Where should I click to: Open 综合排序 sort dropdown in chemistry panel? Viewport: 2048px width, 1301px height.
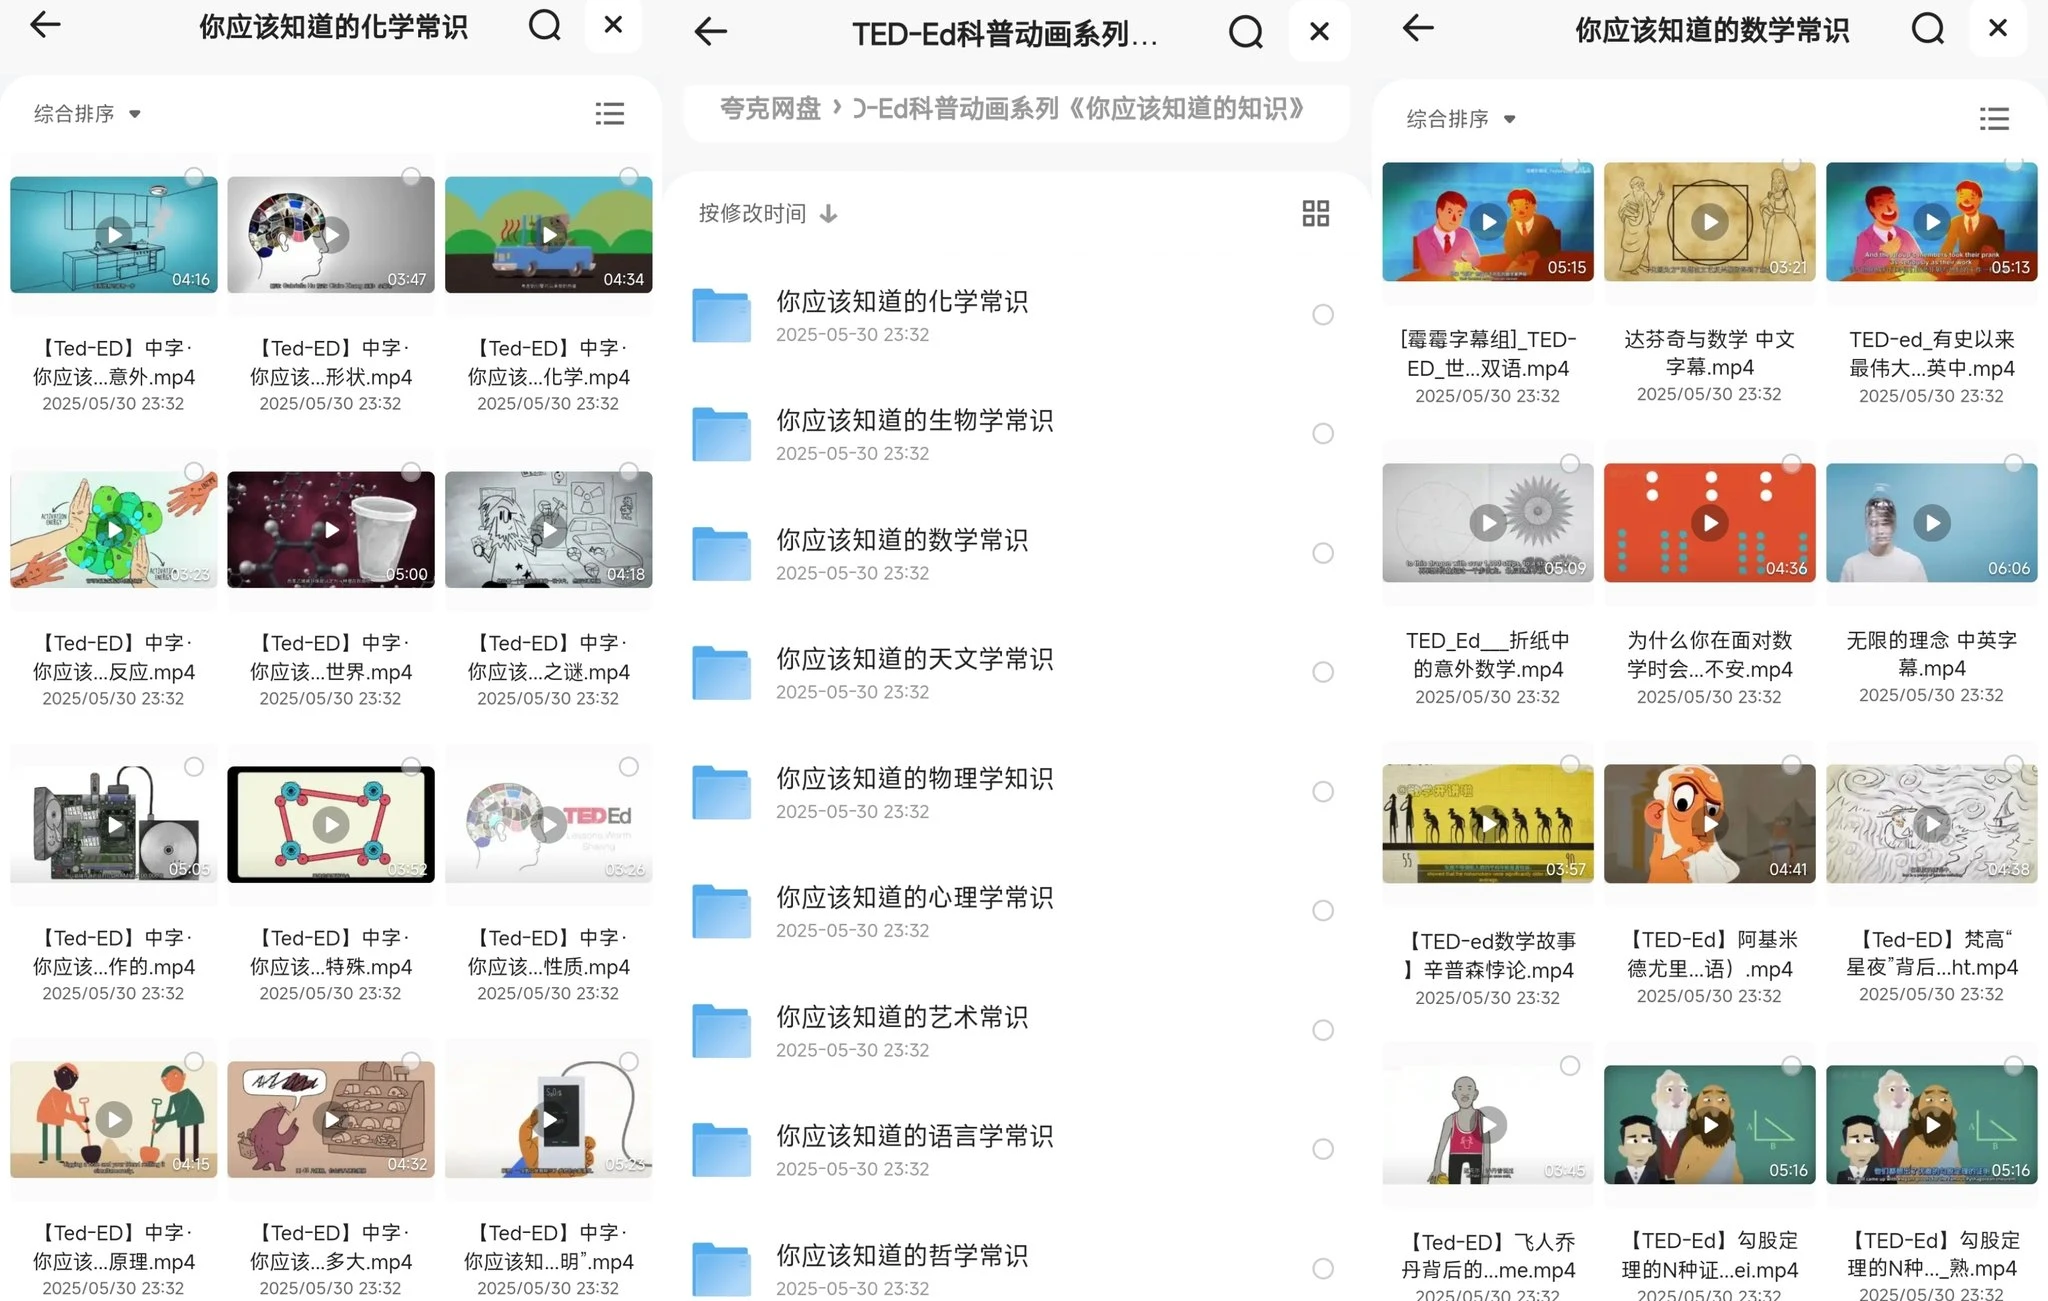(87, 114)
